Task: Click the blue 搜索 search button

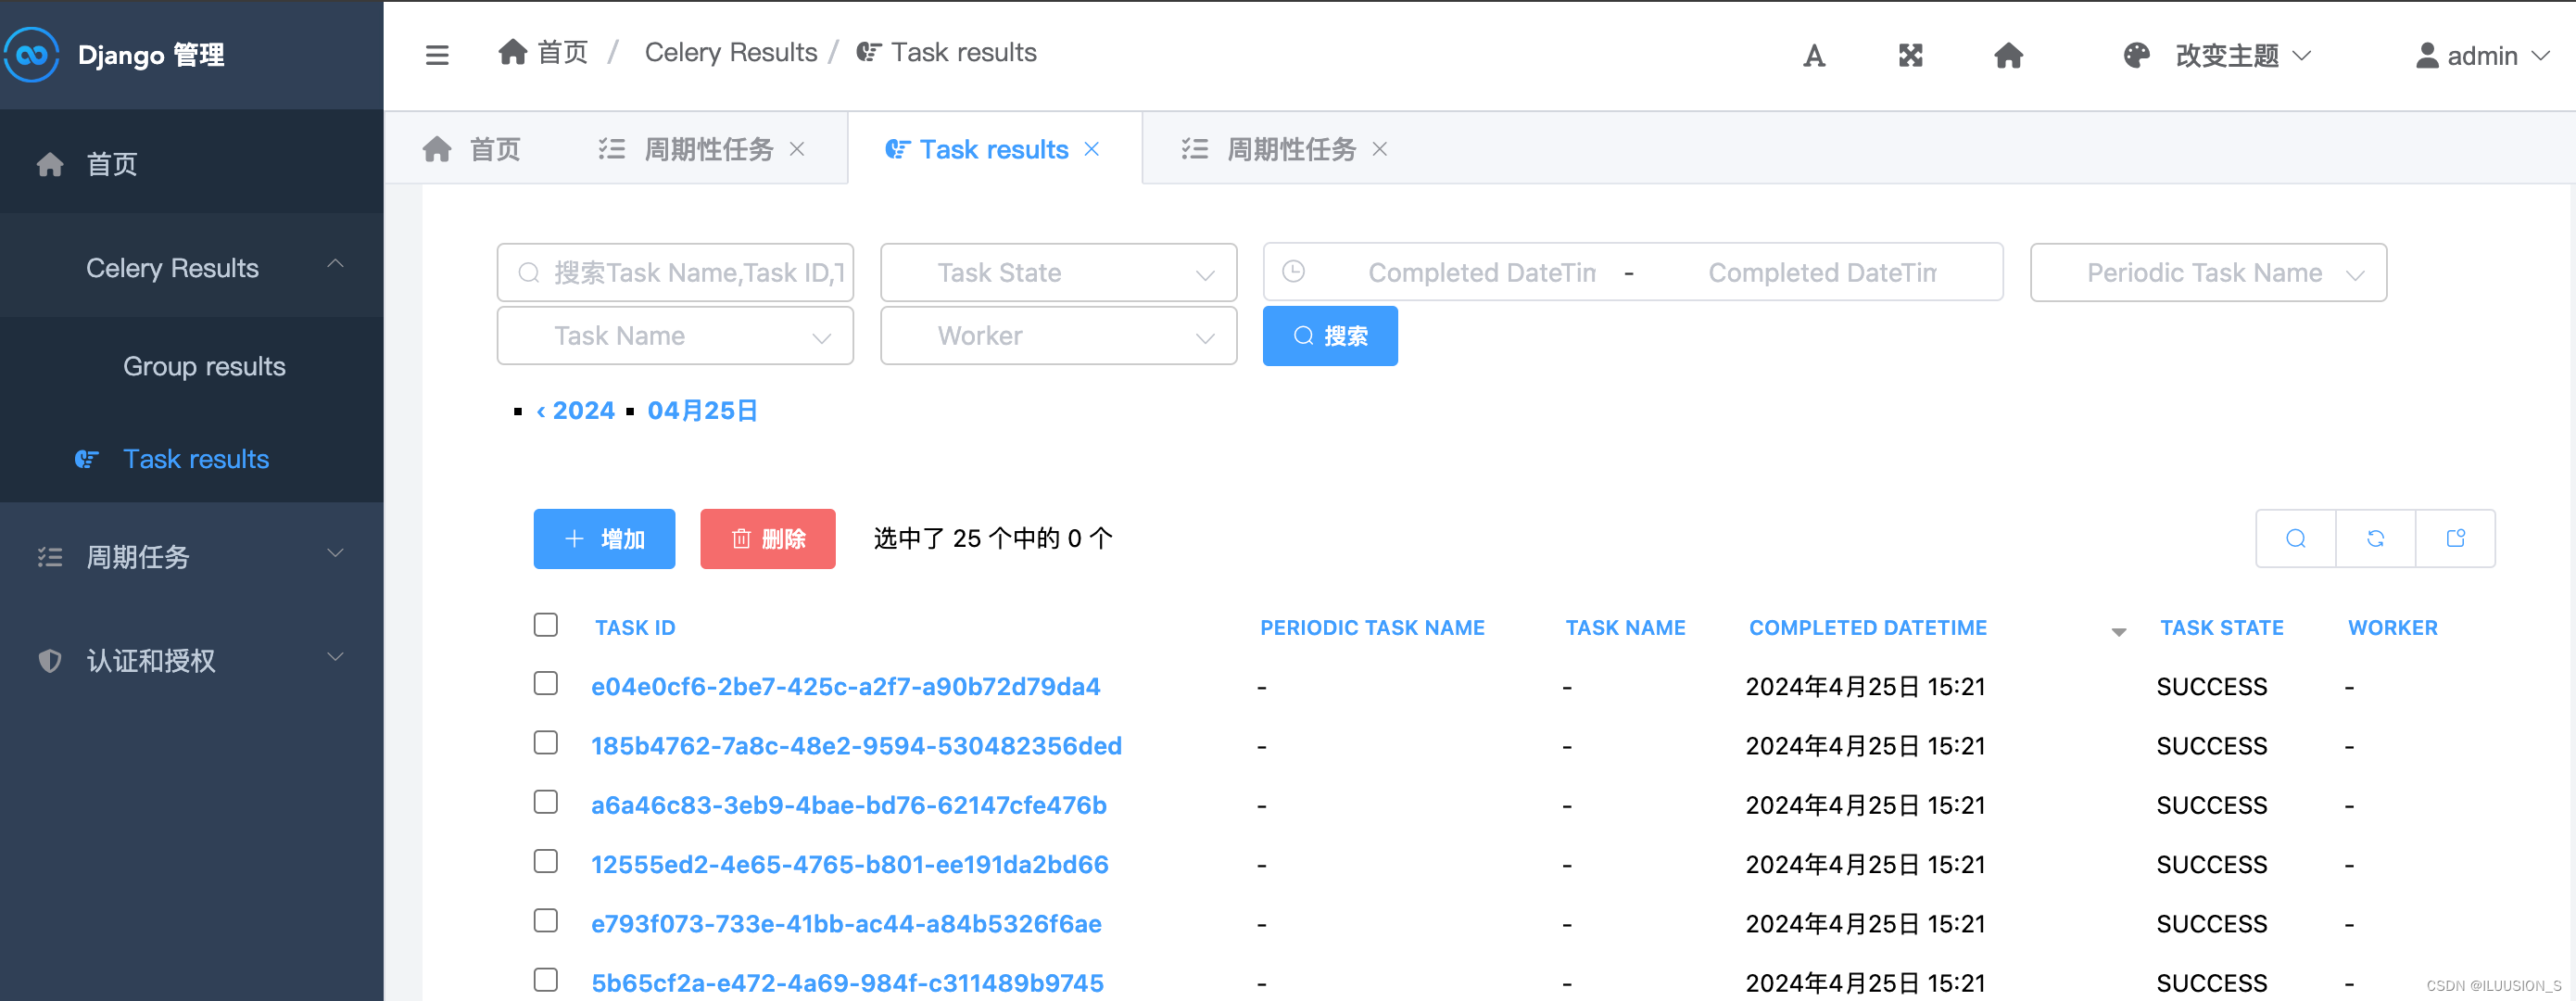Action: tap(1330, 336)
